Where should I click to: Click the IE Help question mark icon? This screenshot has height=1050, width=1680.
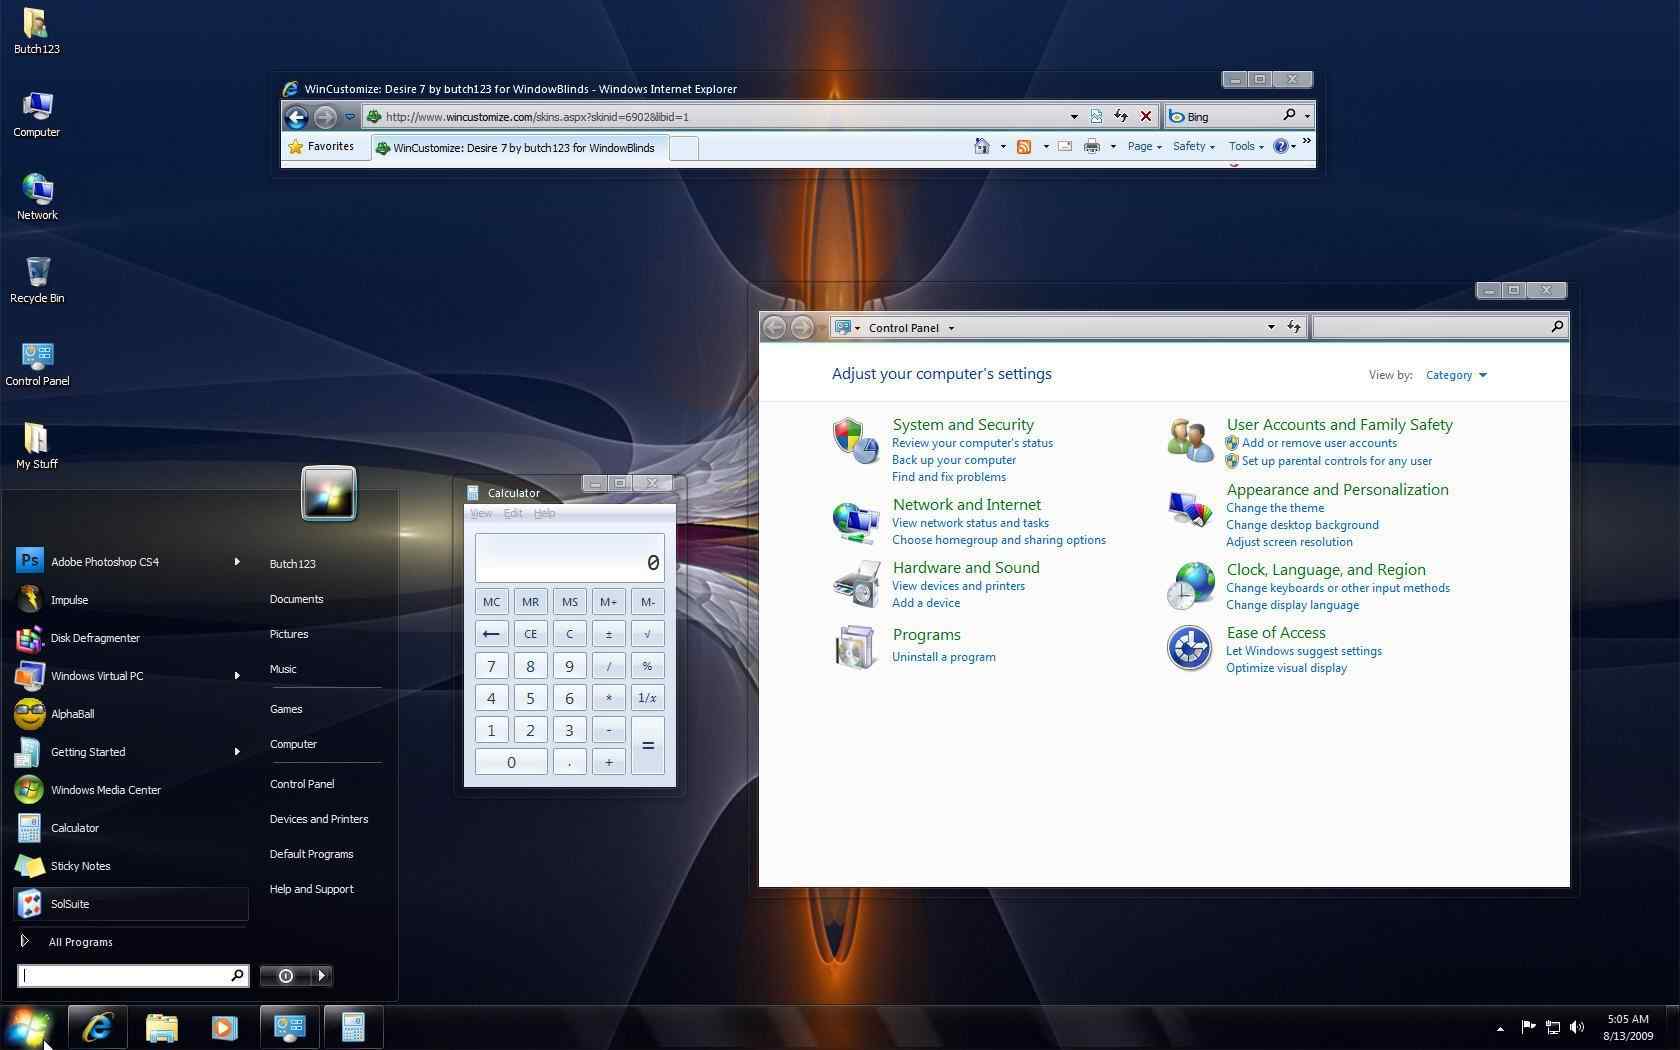coord(1280,146)
